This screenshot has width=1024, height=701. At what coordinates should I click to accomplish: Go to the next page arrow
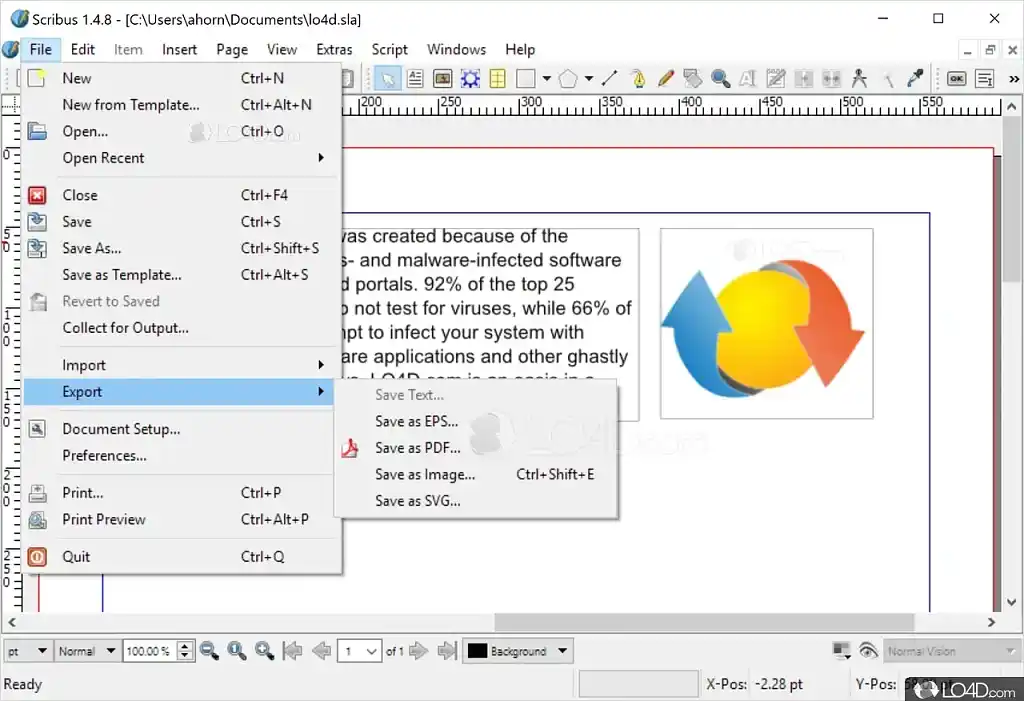coord(419,651)
